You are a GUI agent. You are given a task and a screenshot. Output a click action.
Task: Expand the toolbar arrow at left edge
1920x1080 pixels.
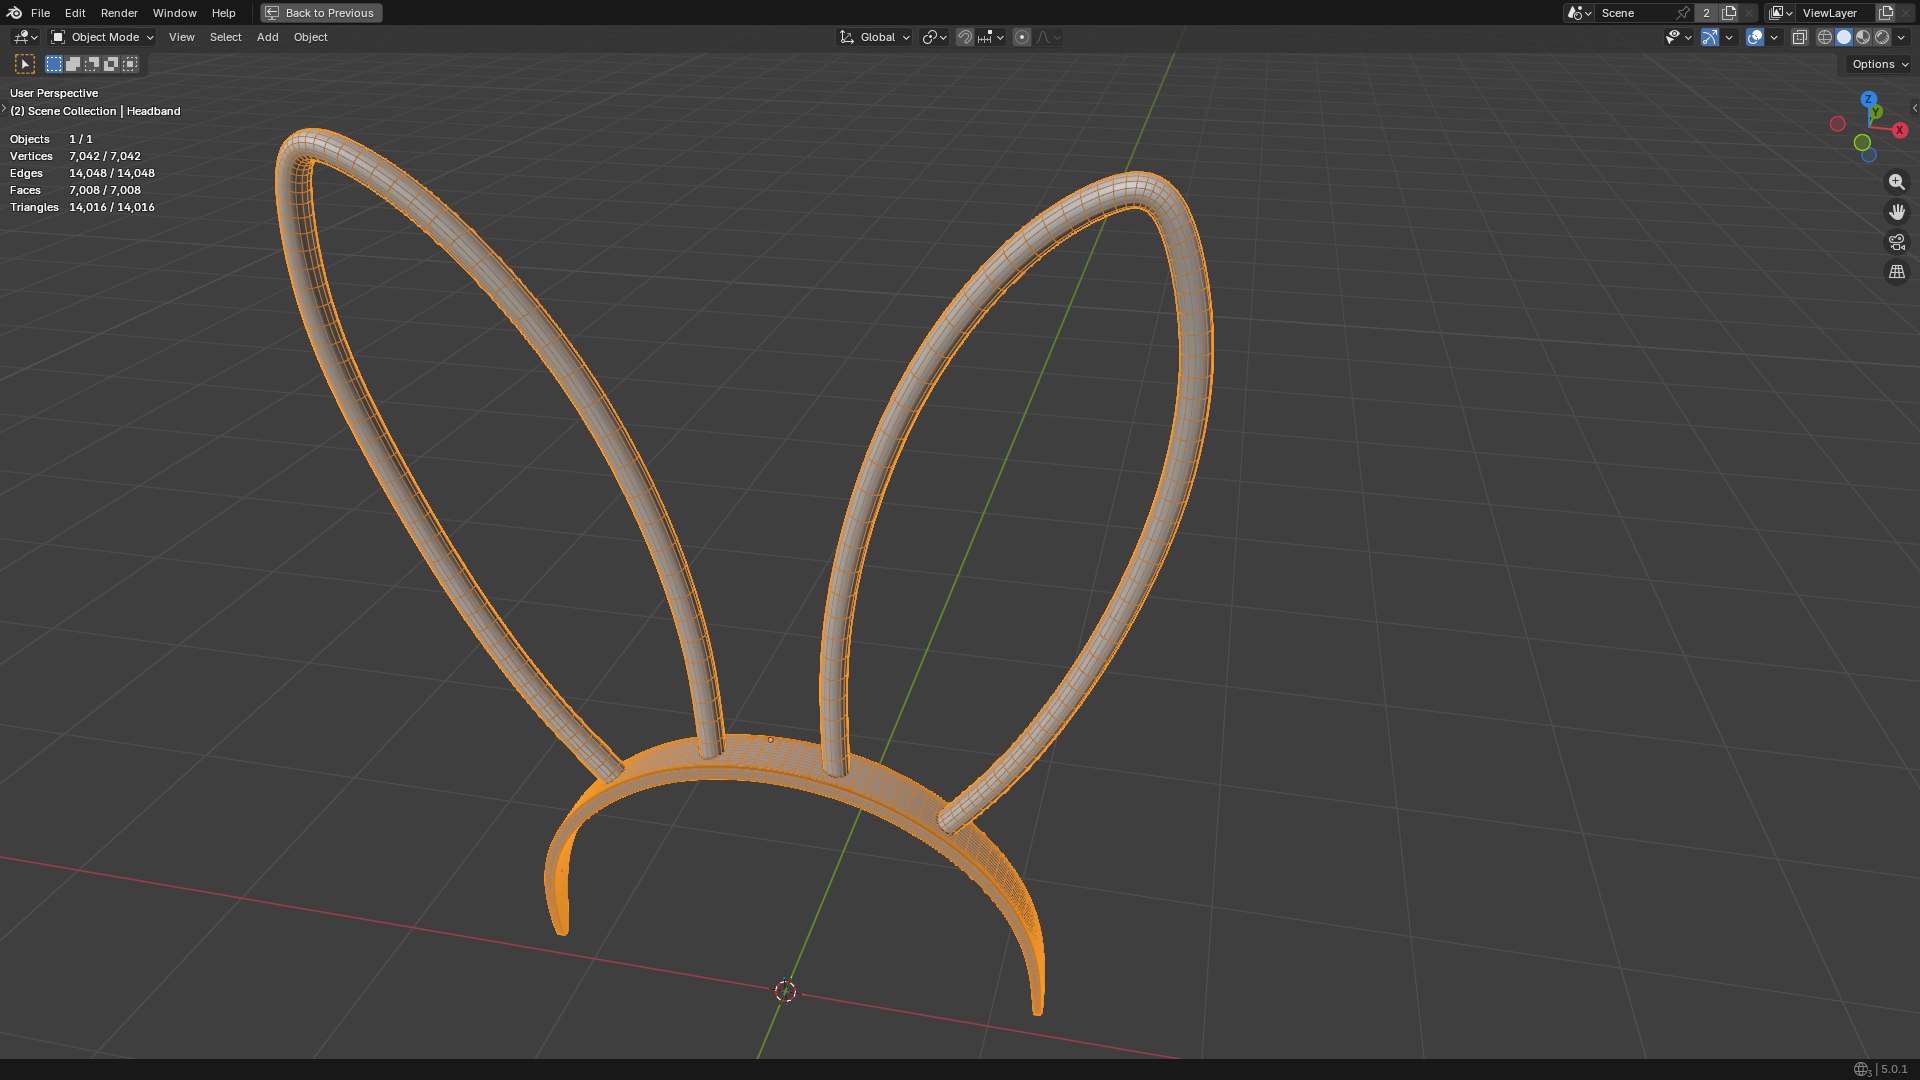[x=4, y=108]
